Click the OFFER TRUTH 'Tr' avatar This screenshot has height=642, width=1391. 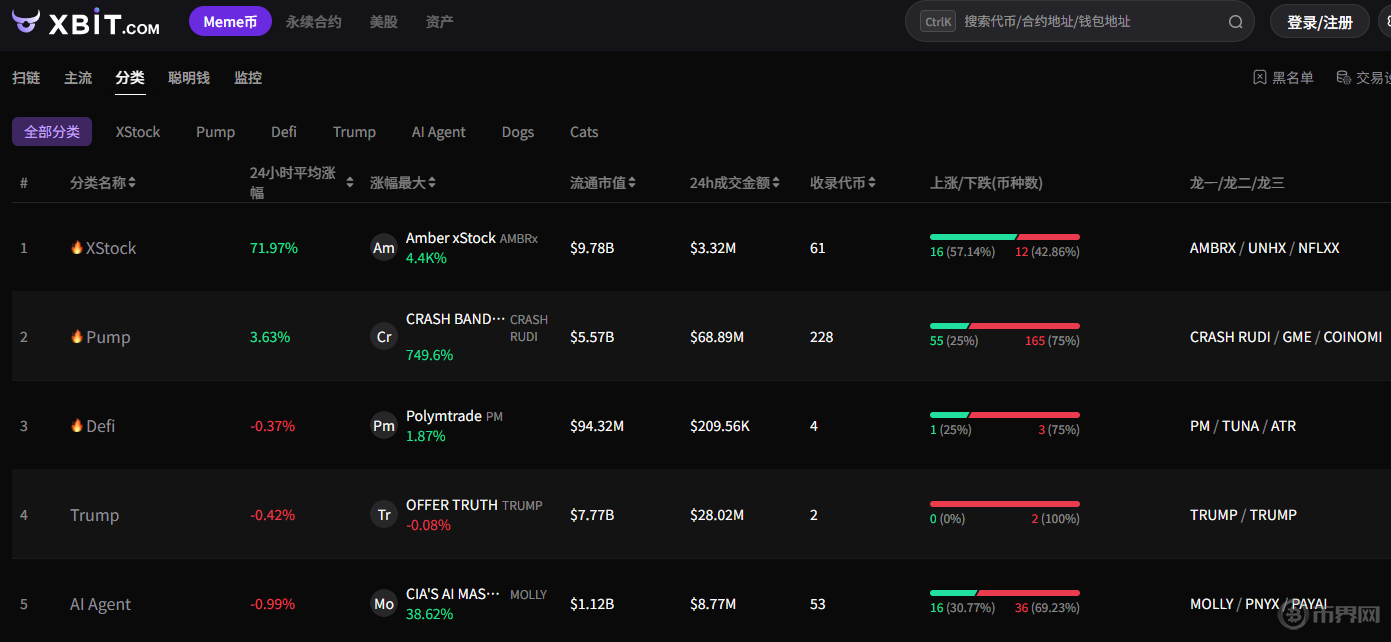click(x=384, y=515)
